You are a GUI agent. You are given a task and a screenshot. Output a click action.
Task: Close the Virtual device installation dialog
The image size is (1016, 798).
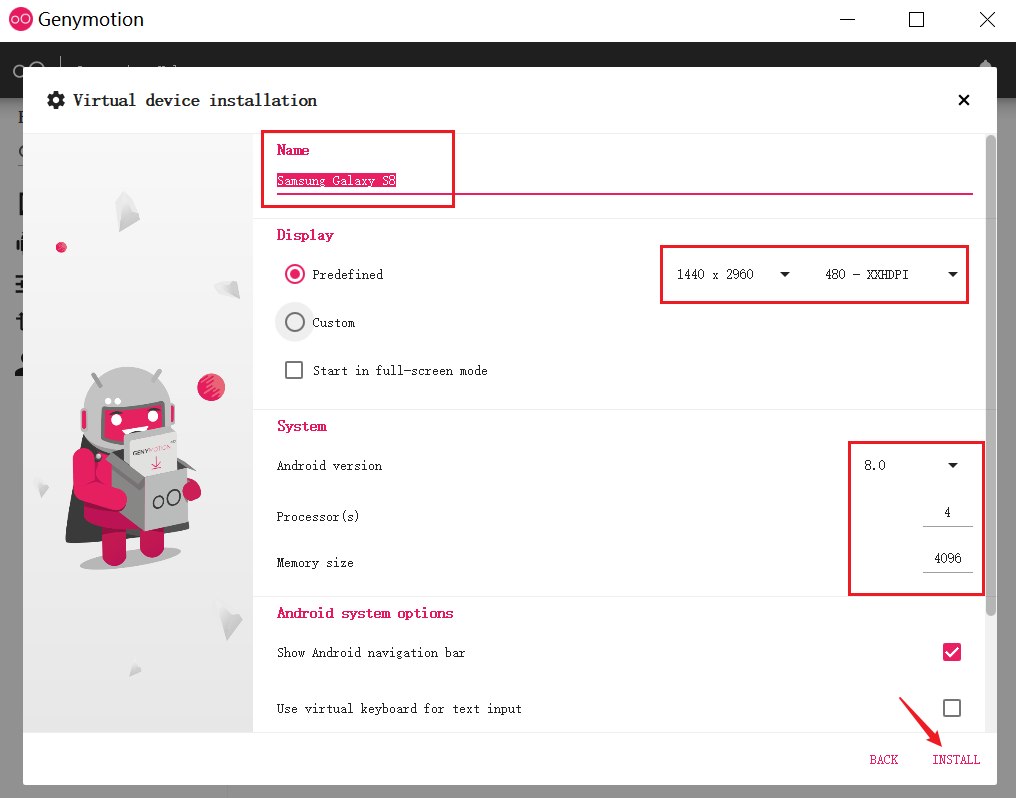[x=964, y=100]
